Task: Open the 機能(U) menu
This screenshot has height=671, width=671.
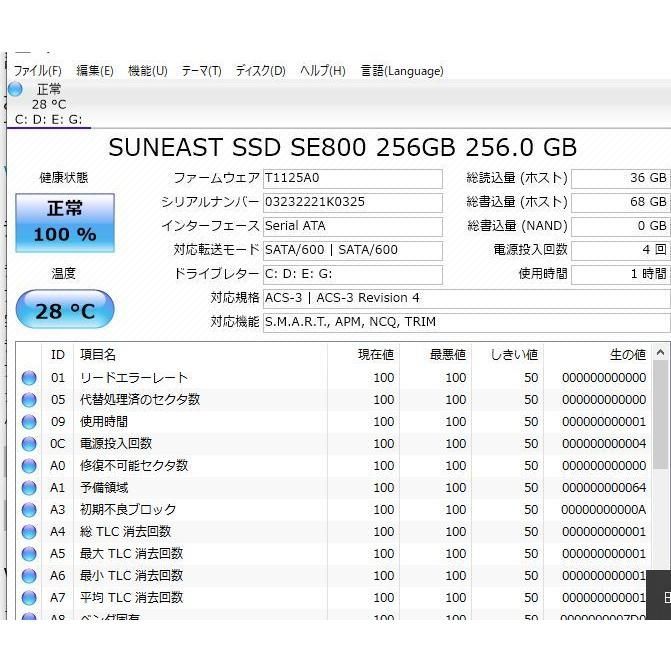Action: (x=148, y=71)
